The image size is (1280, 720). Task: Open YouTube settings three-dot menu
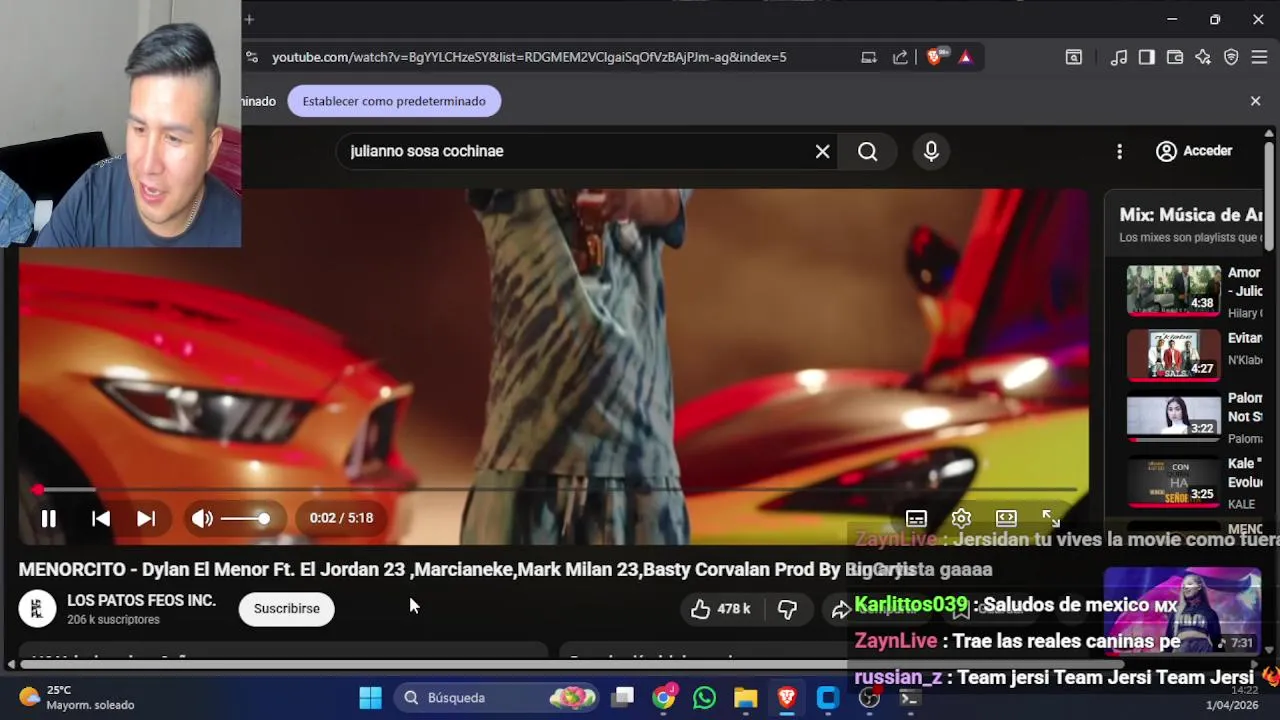click(1119, 151)
